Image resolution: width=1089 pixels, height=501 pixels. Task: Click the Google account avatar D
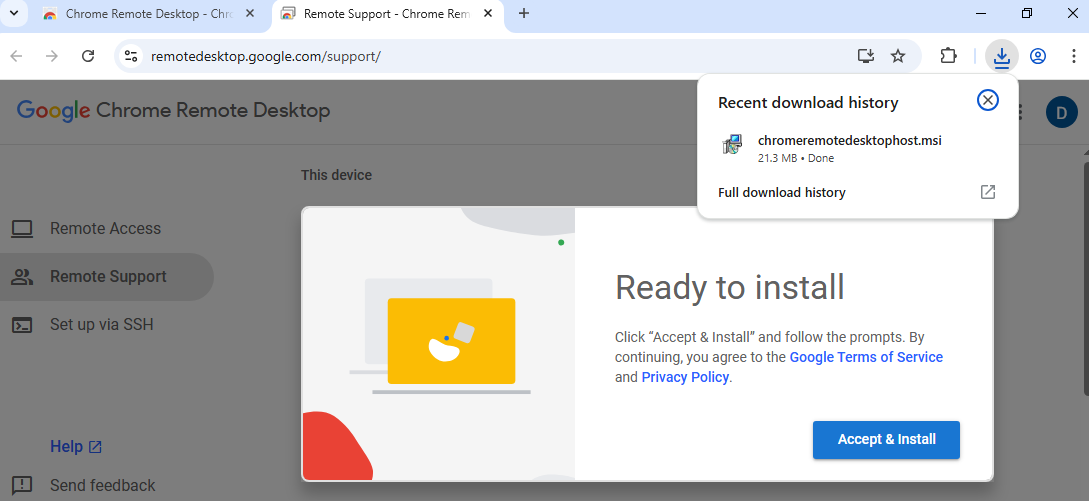(1061, 112)
